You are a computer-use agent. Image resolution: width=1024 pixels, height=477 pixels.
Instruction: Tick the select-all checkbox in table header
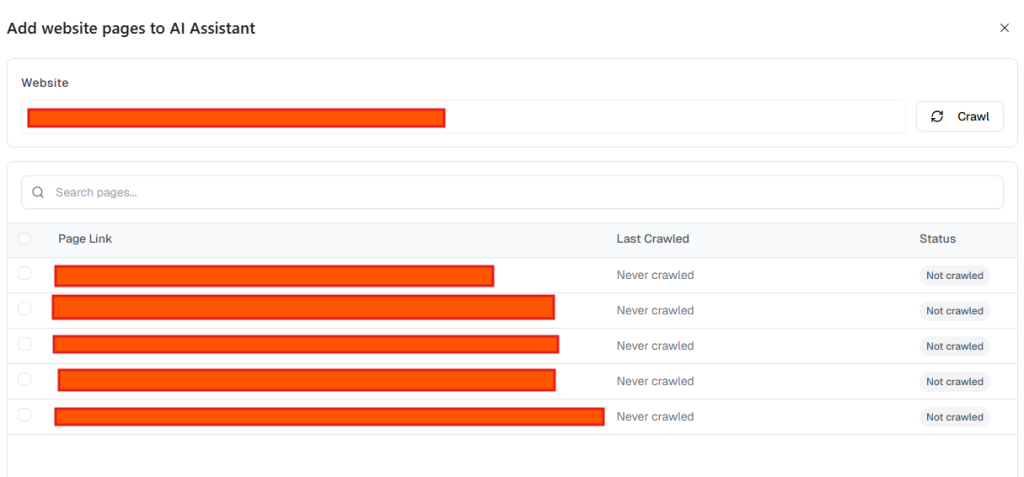tap(24, 239)
